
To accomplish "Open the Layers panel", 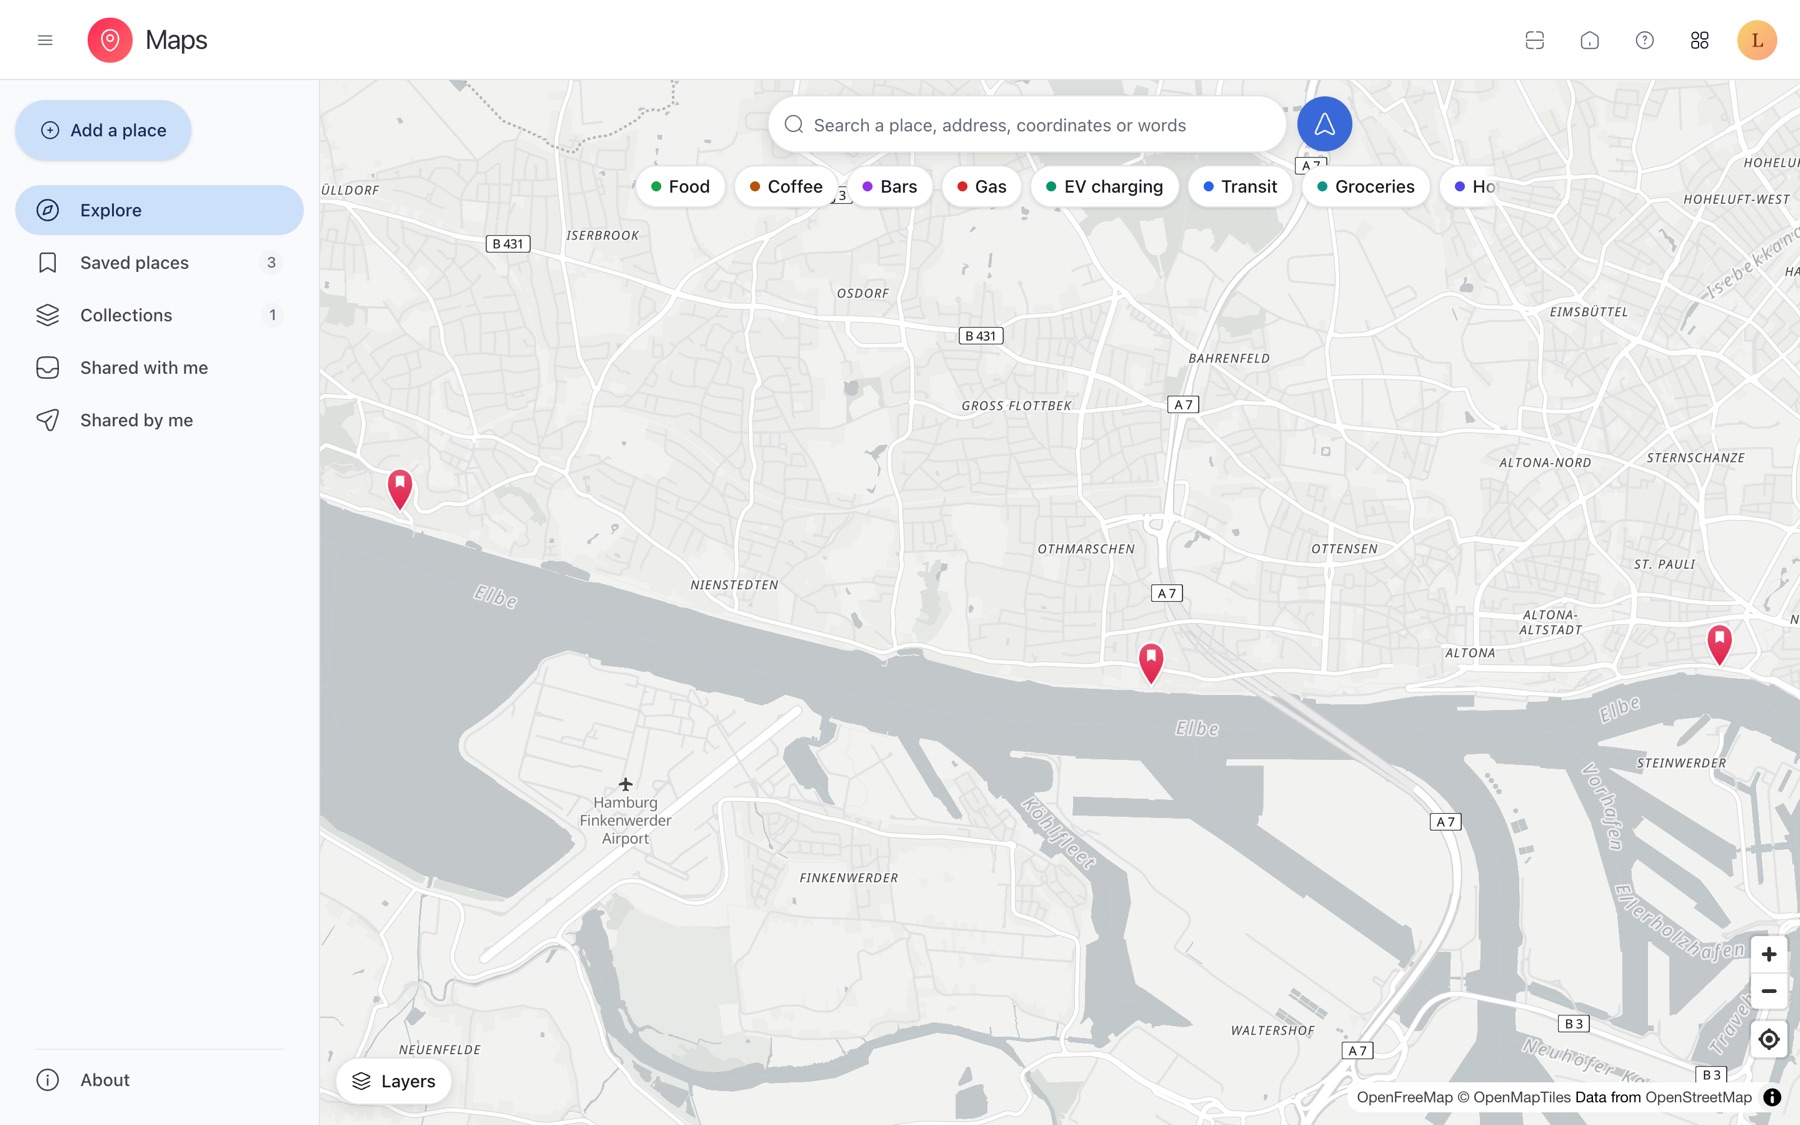I will click(x=394, y=1081).
